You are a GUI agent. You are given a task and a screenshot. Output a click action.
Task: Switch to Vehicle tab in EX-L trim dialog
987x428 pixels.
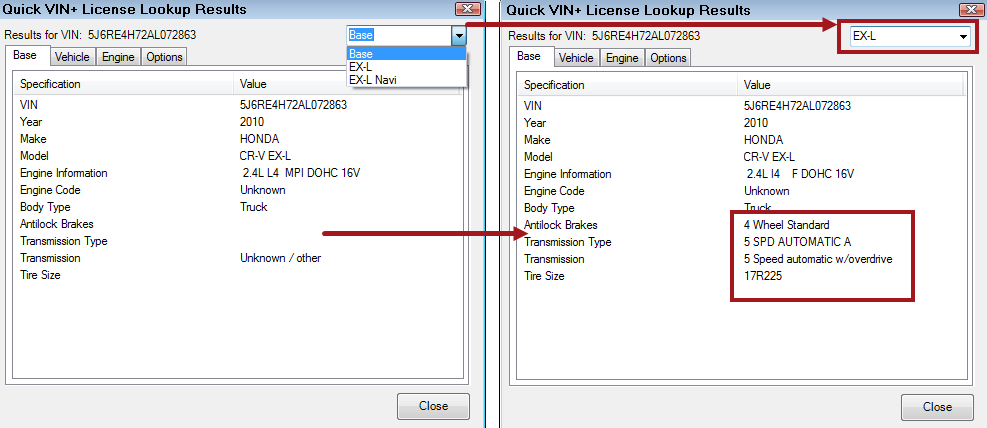[576, 58]
